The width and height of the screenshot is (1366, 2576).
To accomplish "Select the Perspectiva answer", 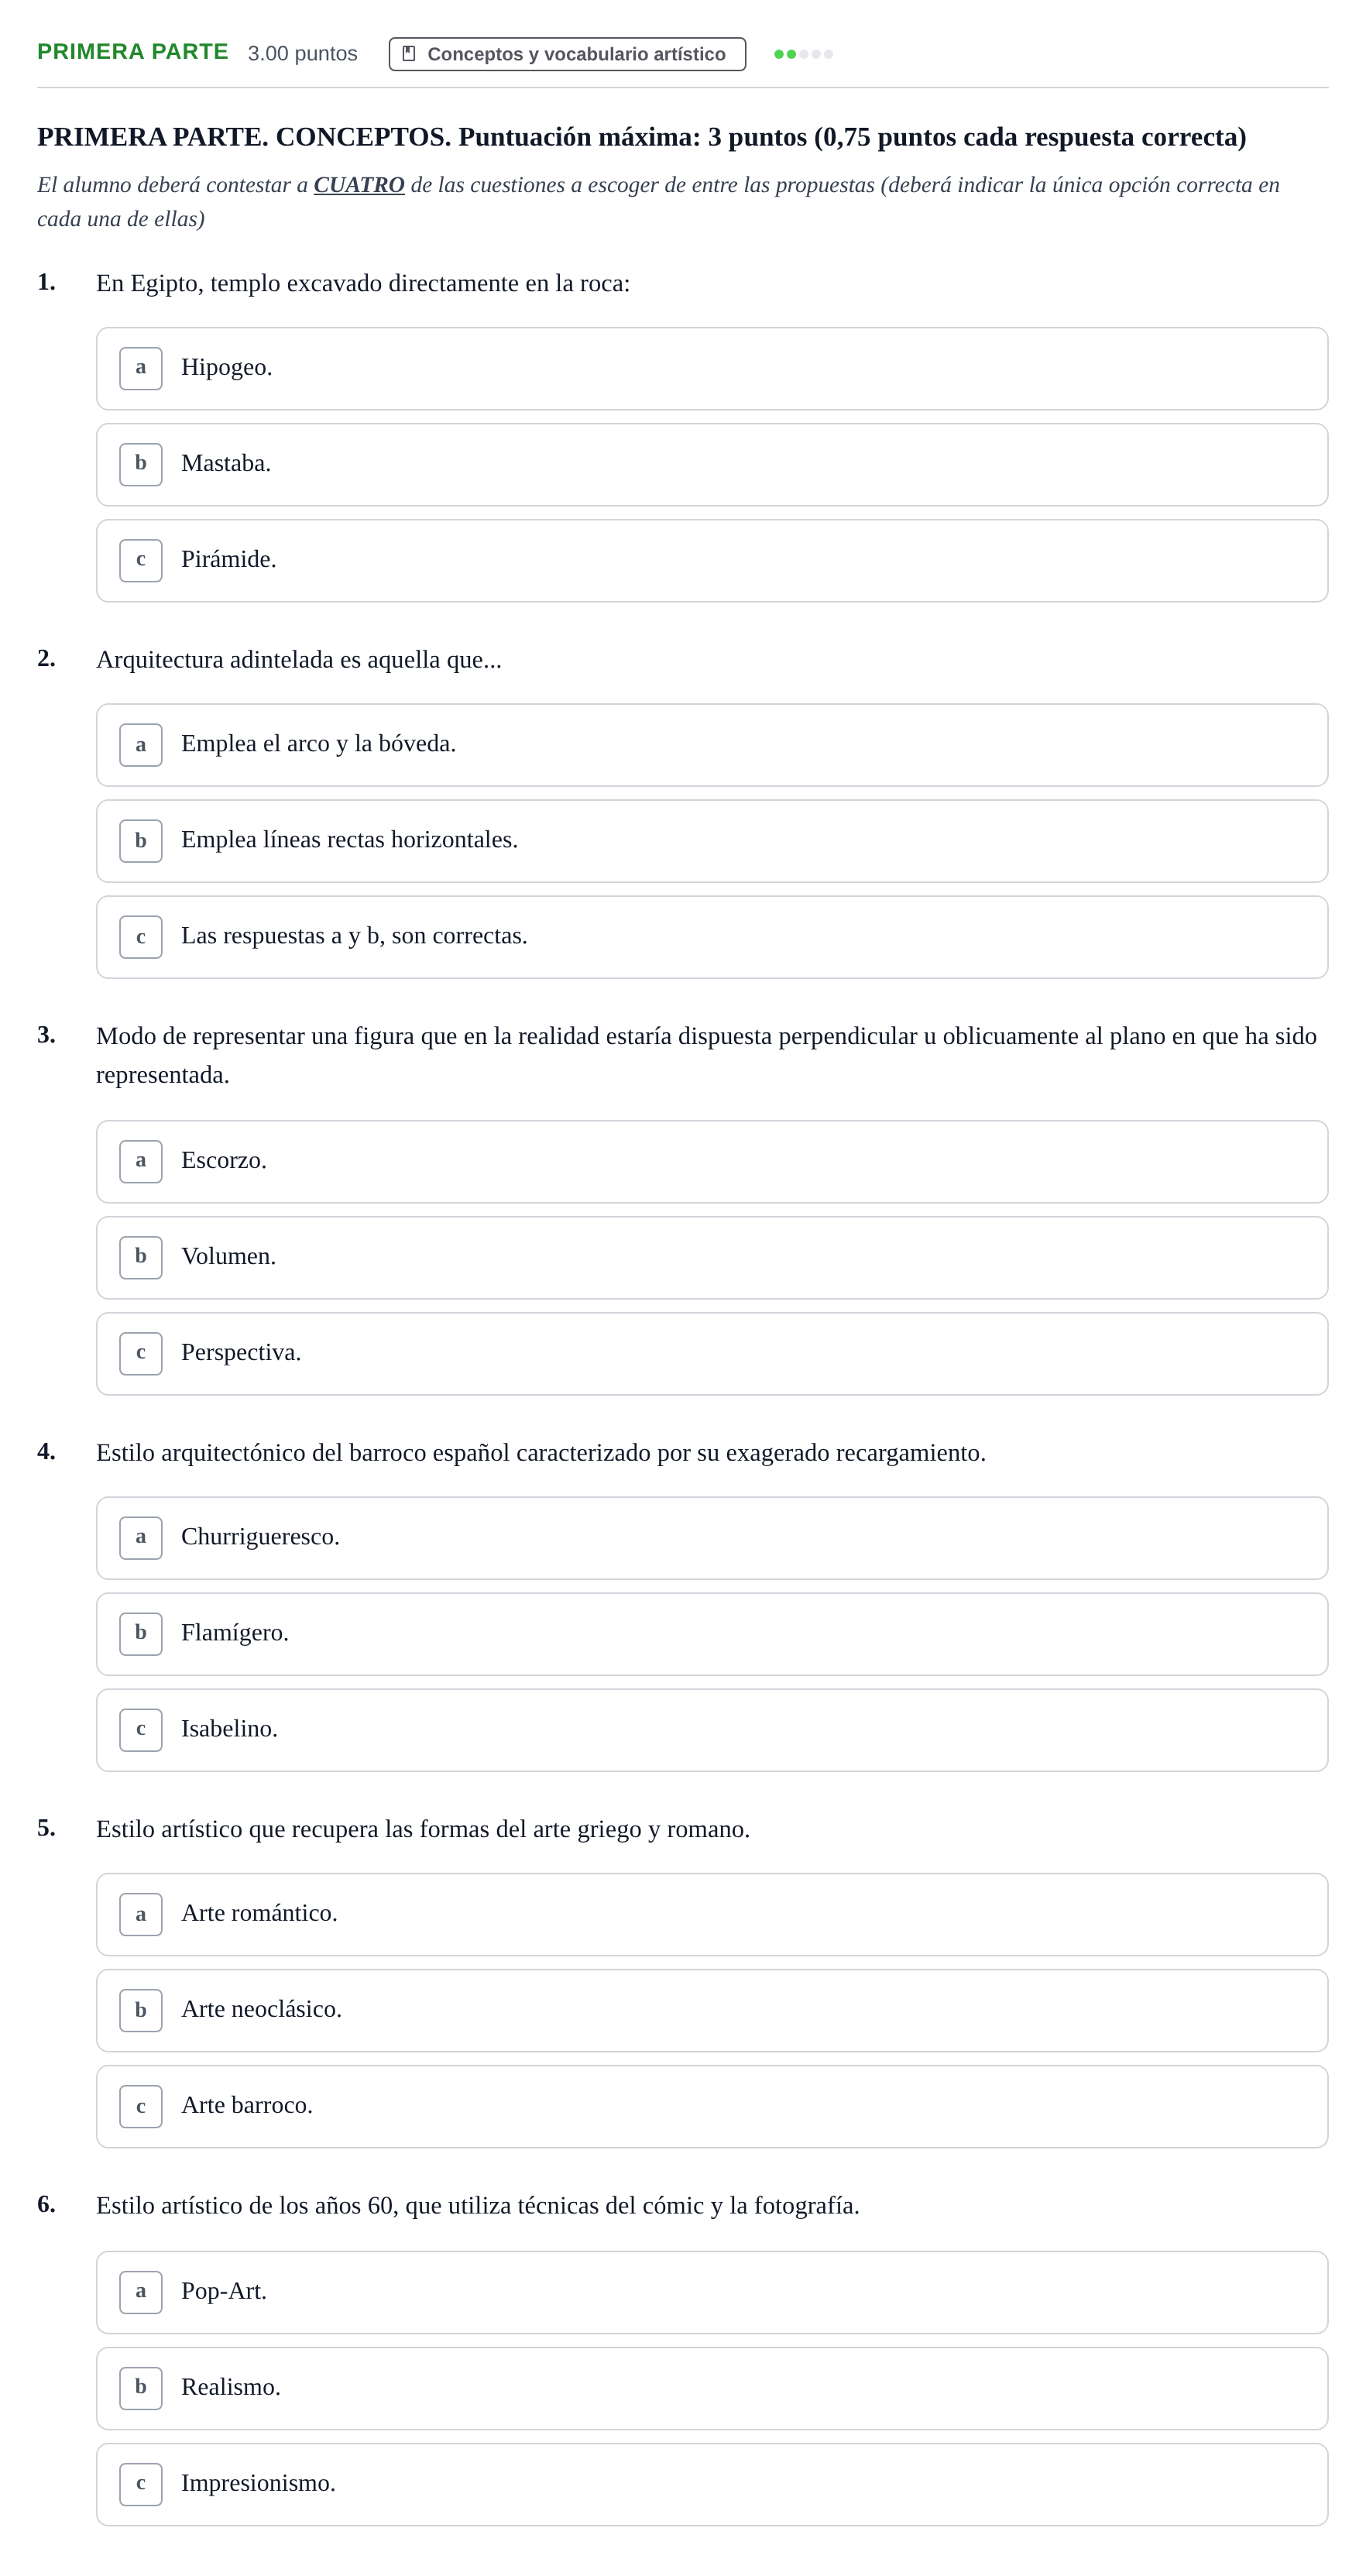I will pos(712,1353).
